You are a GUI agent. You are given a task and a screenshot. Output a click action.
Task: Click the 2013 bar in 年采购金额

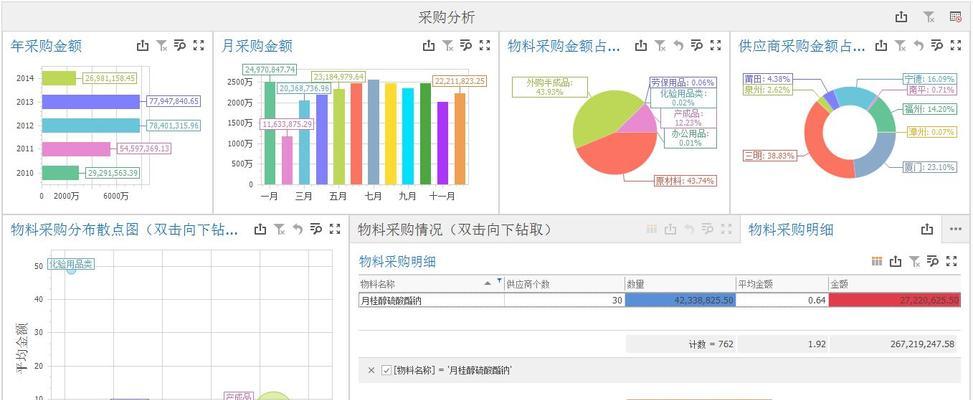[x=91, y=102]
